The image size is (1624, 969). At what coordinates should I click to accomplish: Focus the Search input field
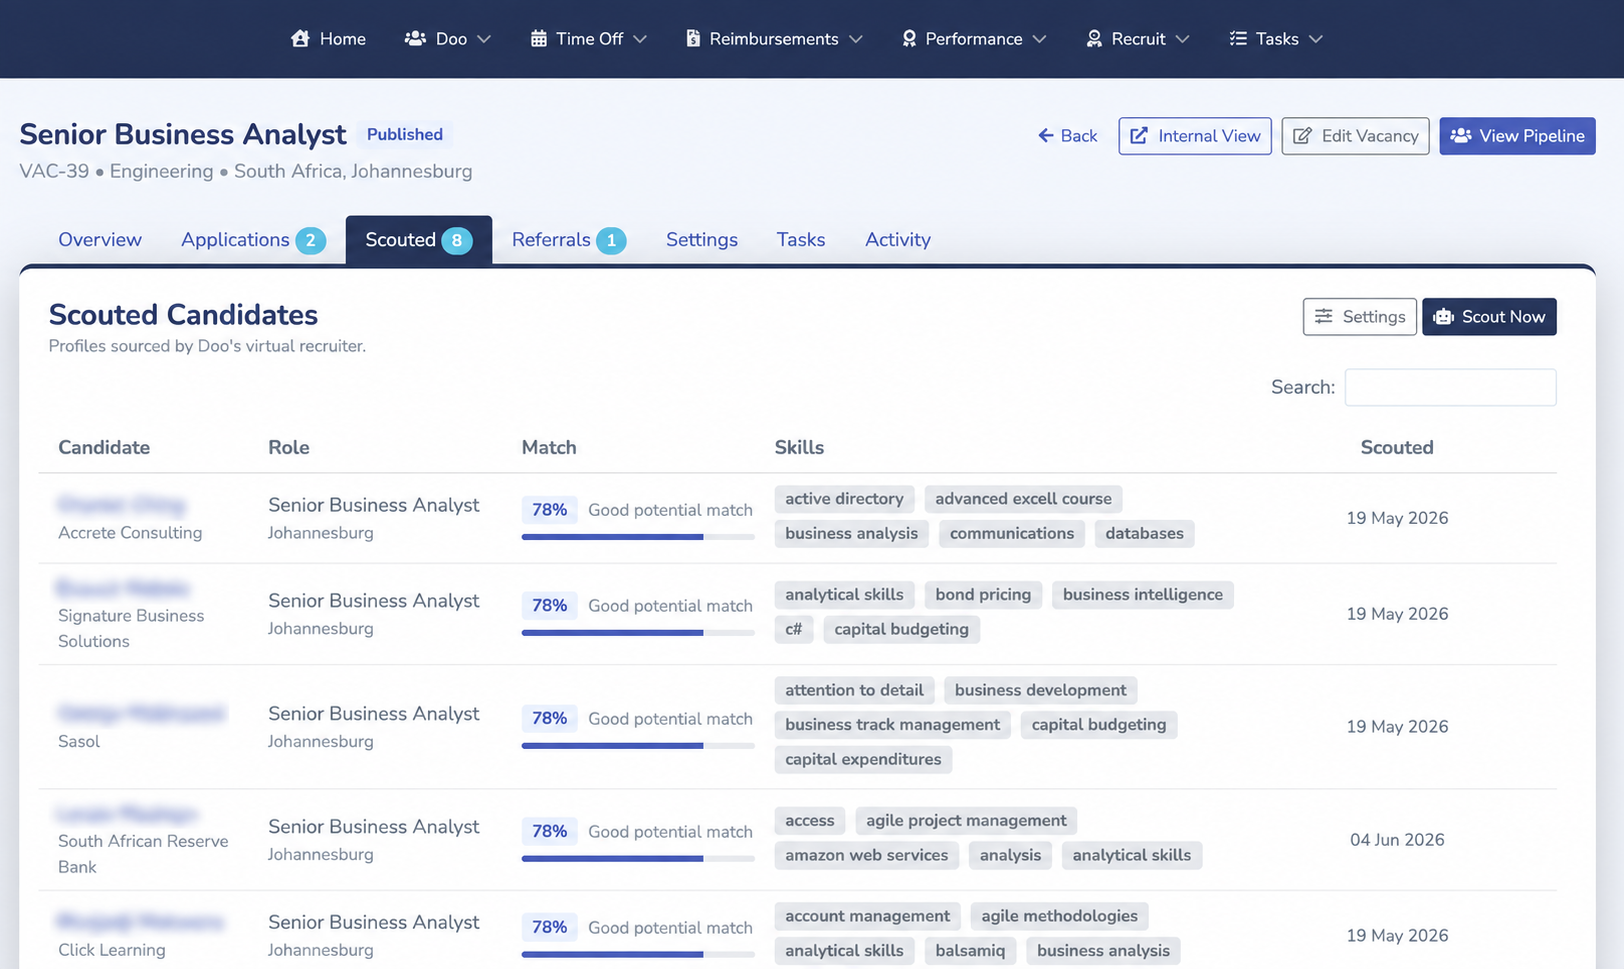(1450, 388)
